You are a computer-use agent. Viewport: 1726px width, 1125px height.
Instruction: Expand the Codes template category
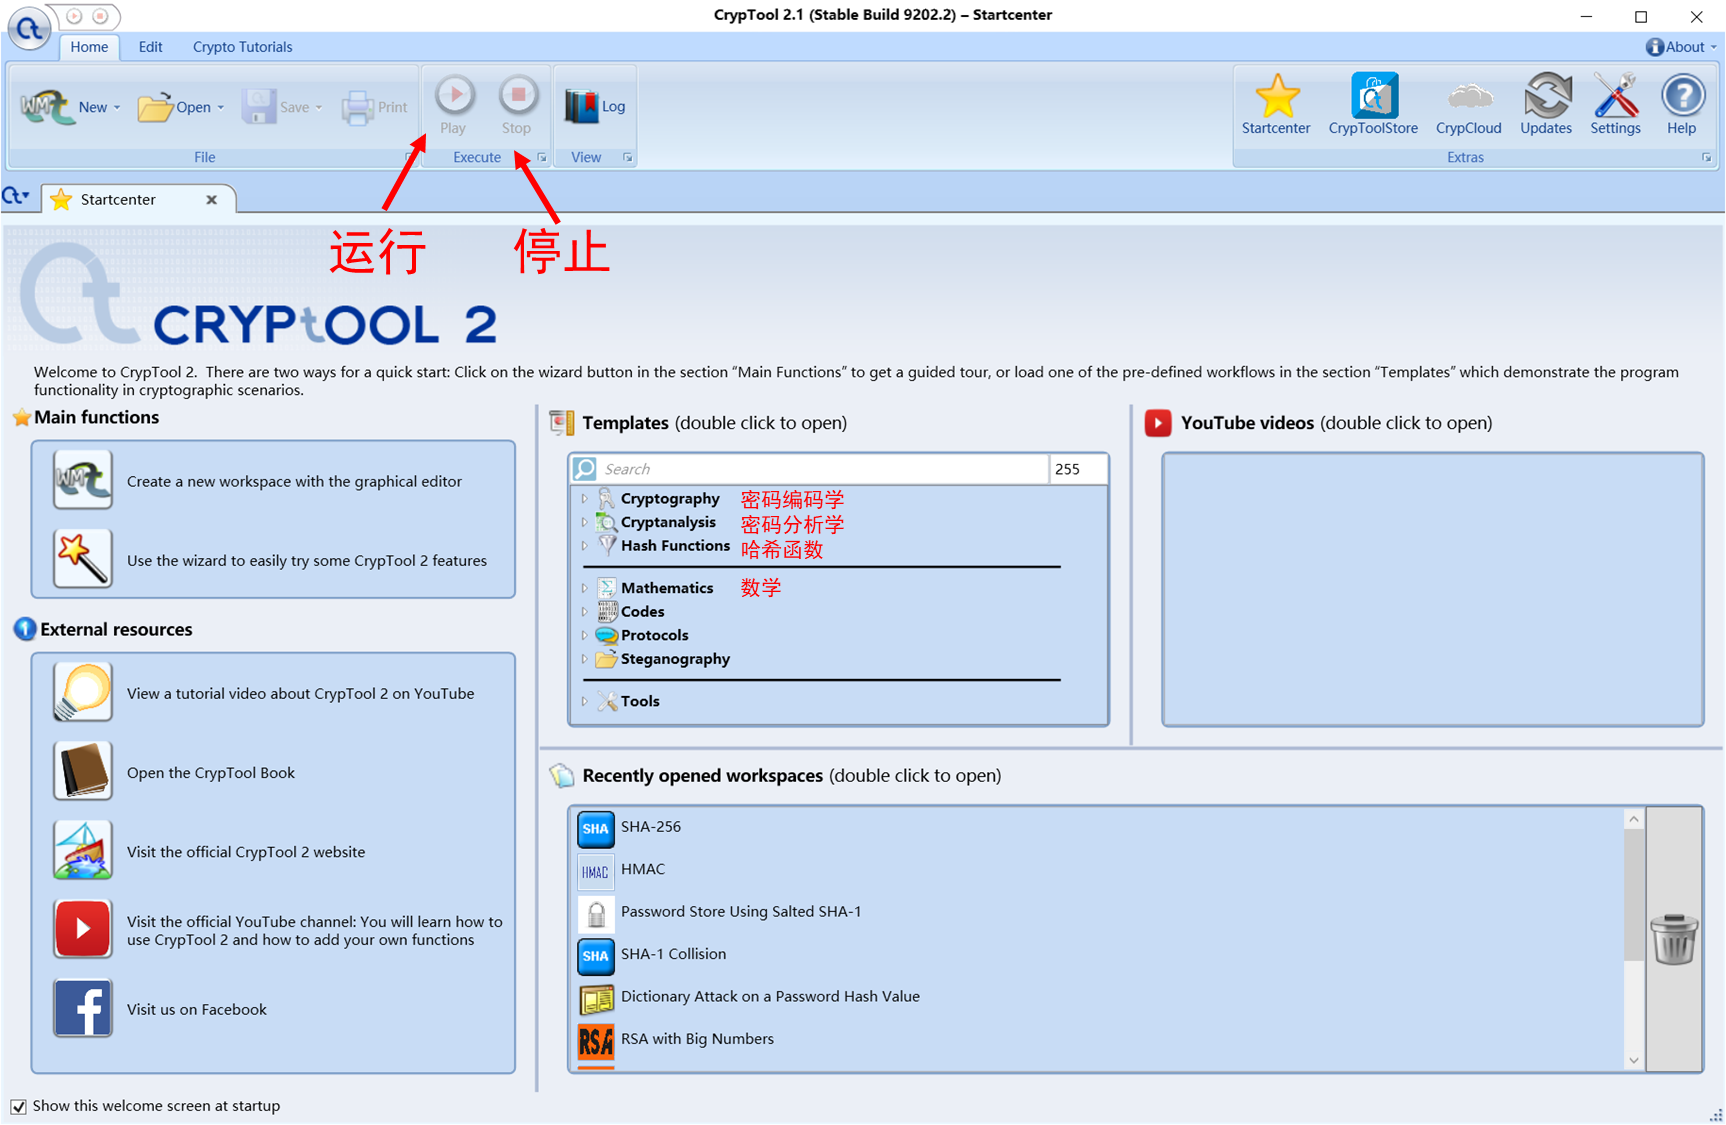point(585,612)
